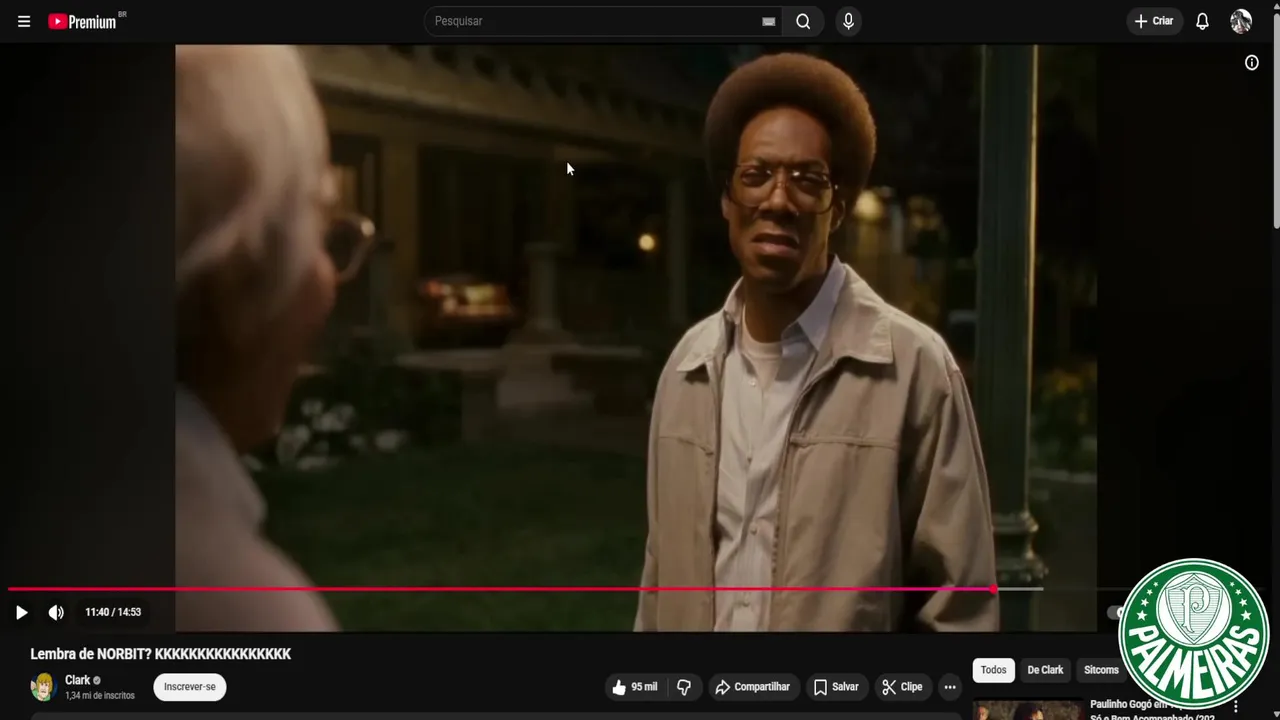Click the video title Lembra de NORBIT
Viewport: 1280px width, 720px height.
[161, 654]
